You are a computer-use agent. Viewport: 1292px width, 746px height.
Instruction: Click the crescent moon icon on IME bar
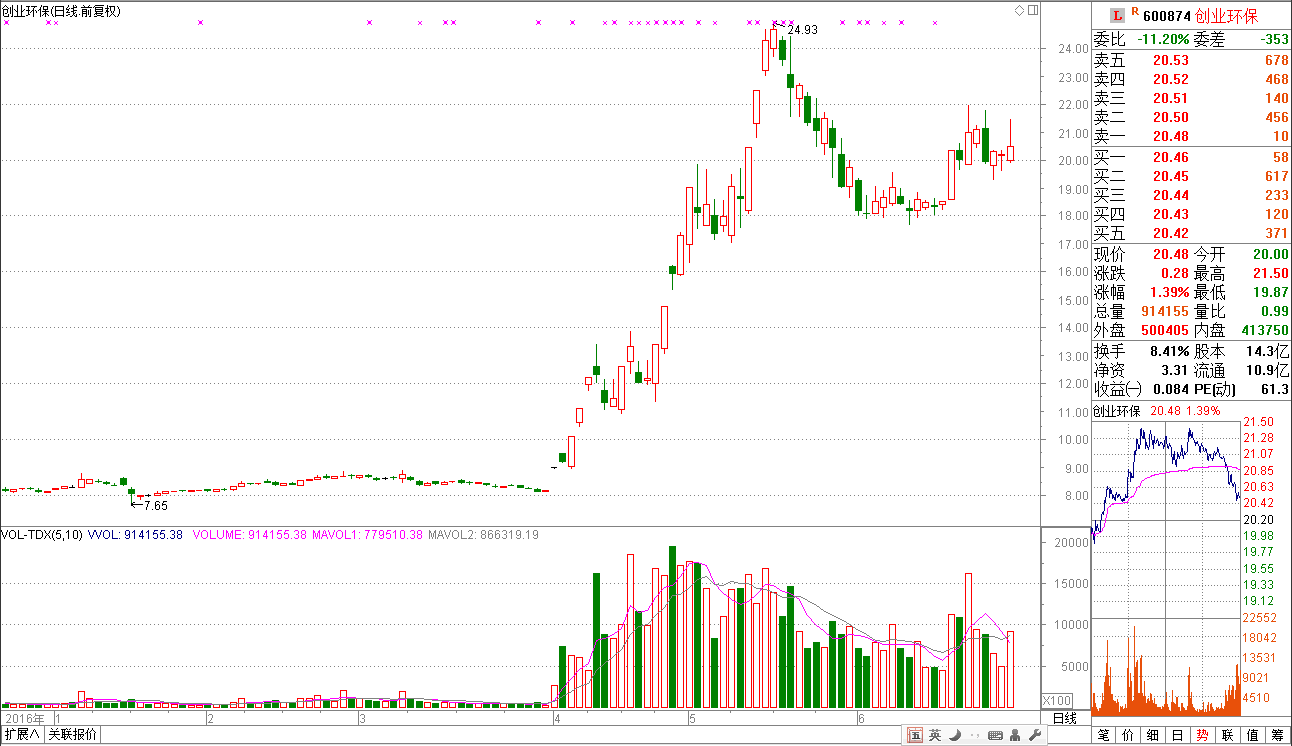(955, 735)
